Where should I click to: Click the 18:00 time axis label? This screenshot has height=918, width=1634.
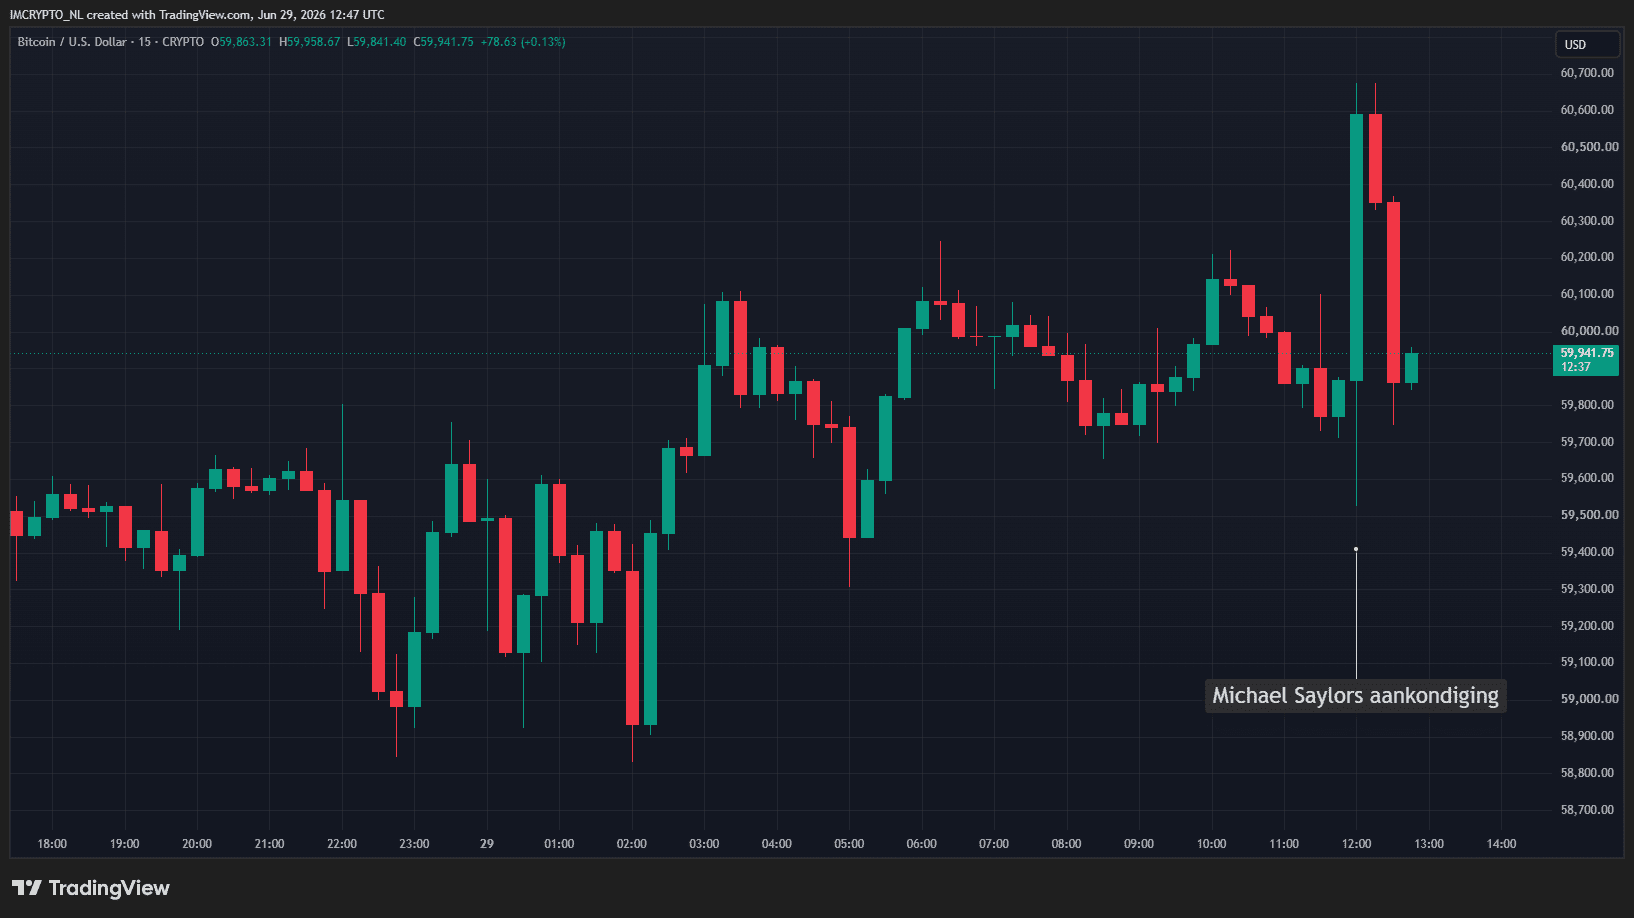click(52, 844)
